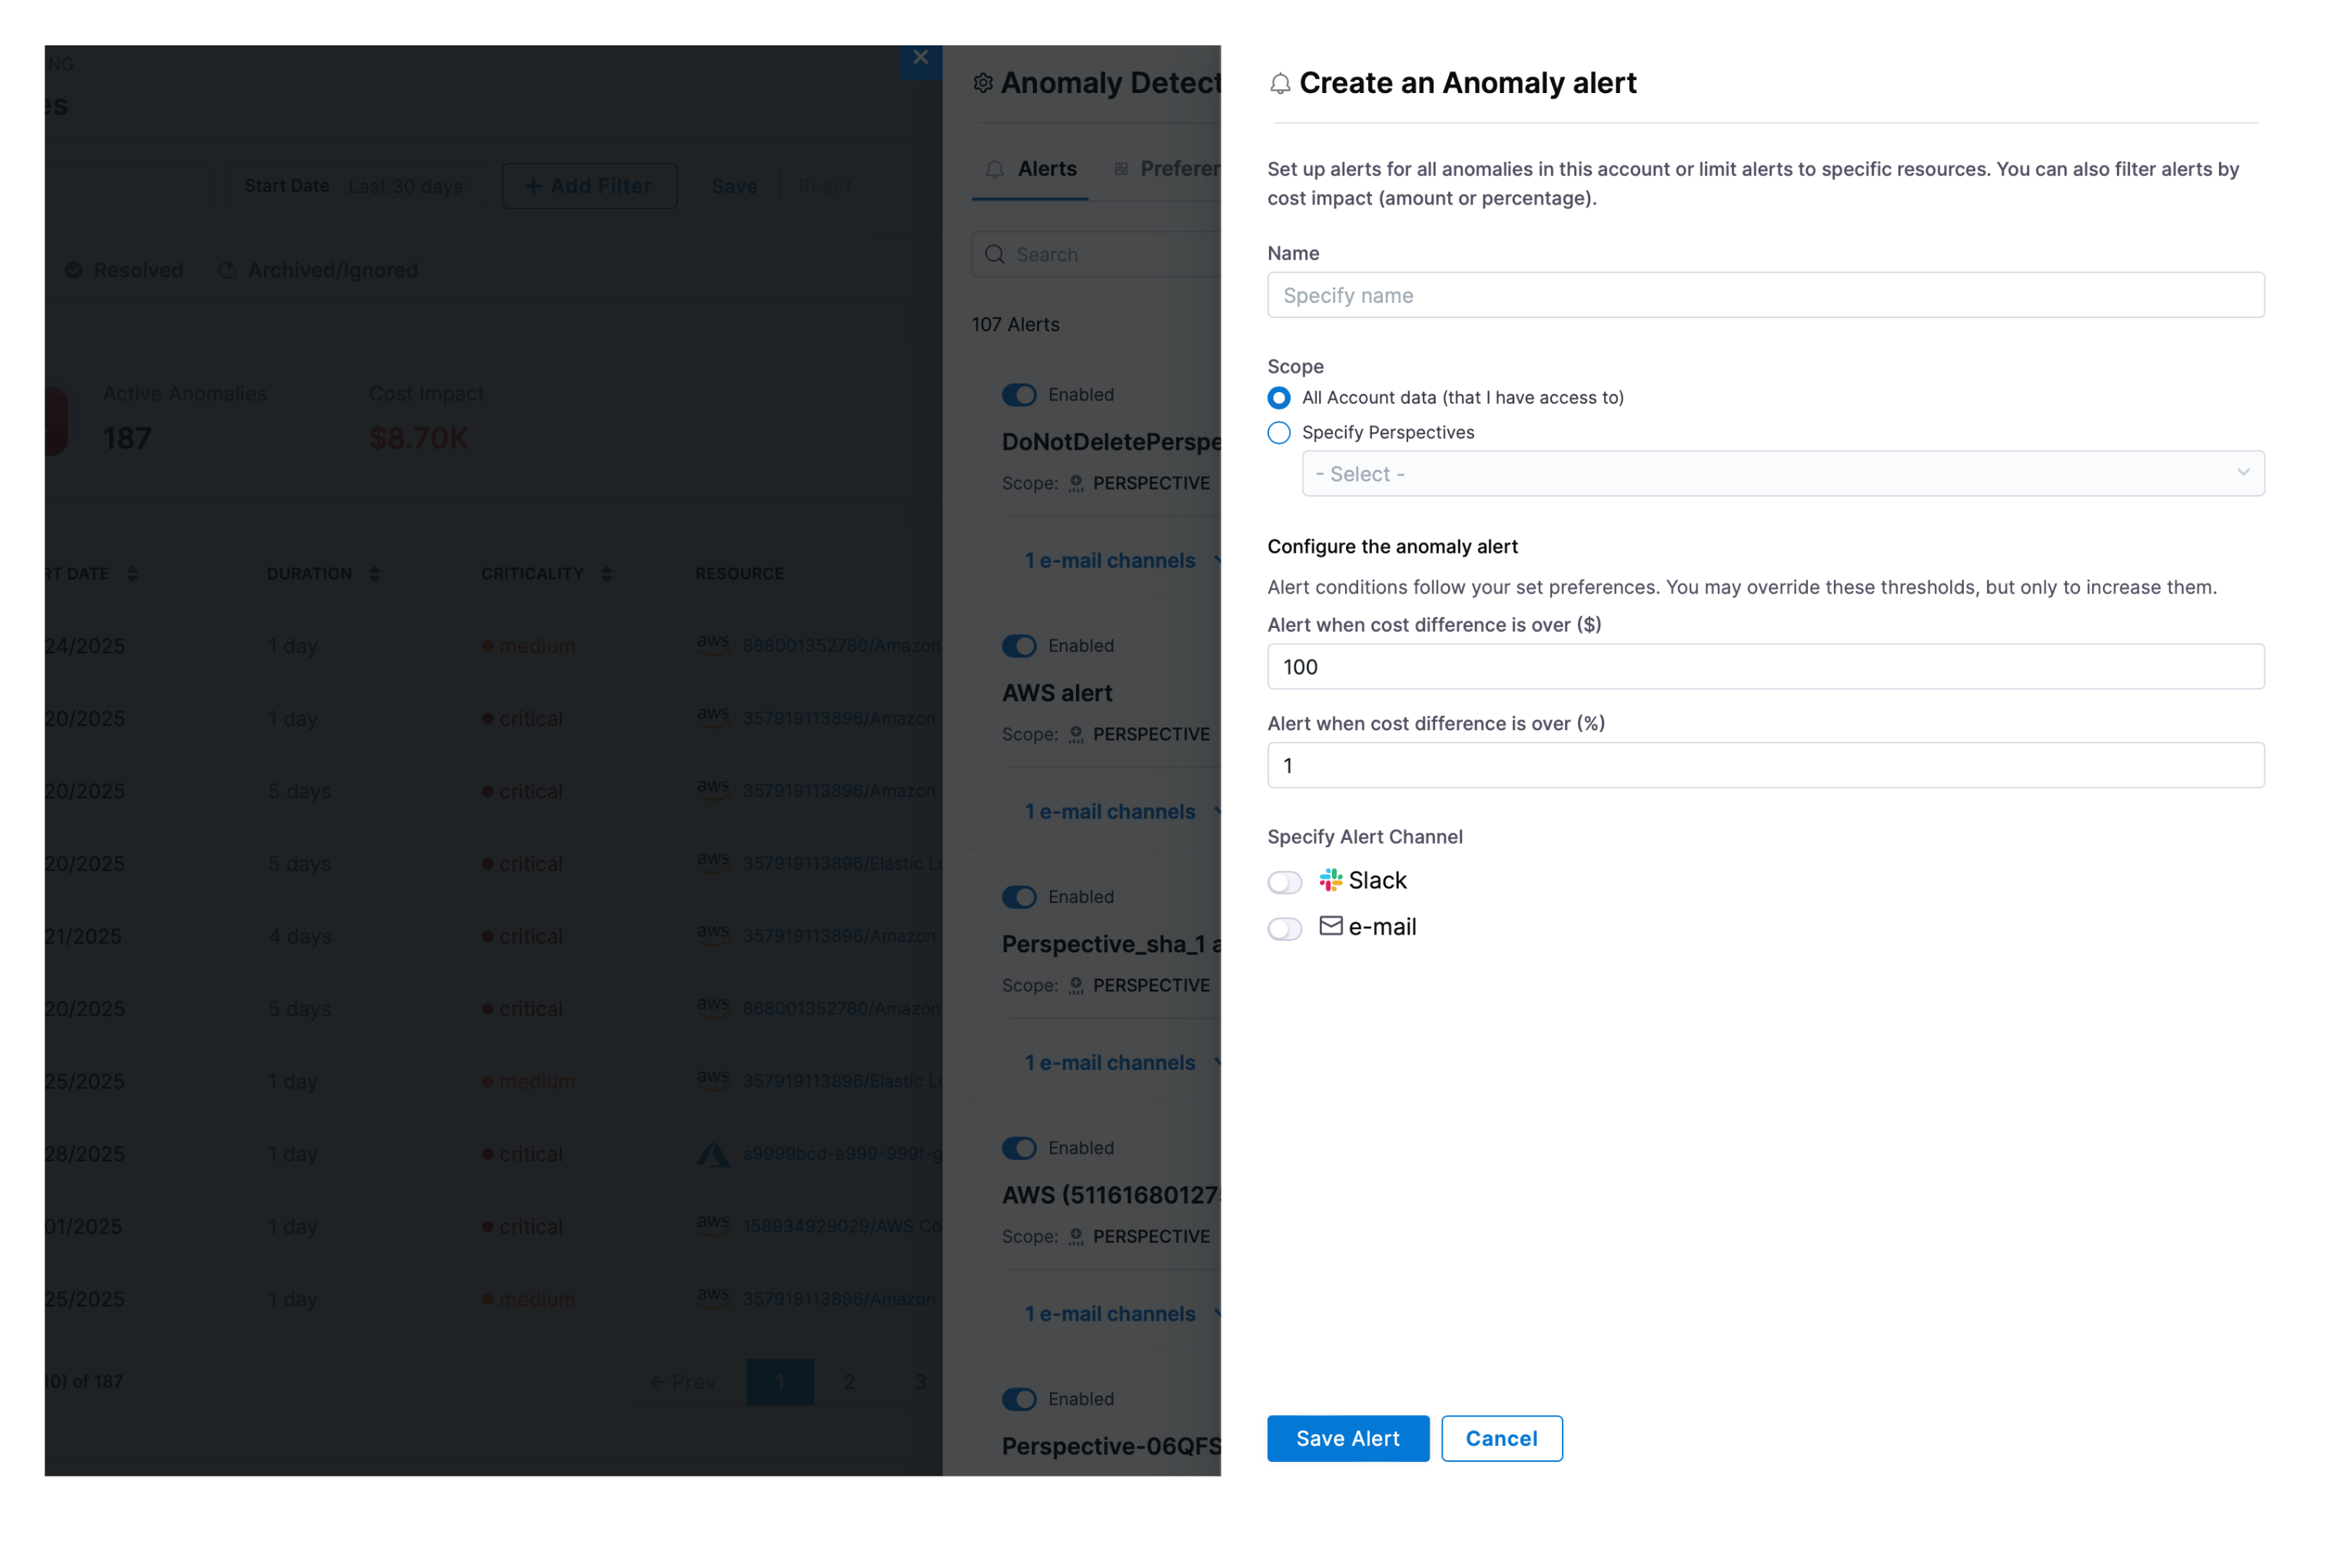Enable the Slack alert channel toggle
The image size is (2352, 1568).
(x=1285, y=882)
